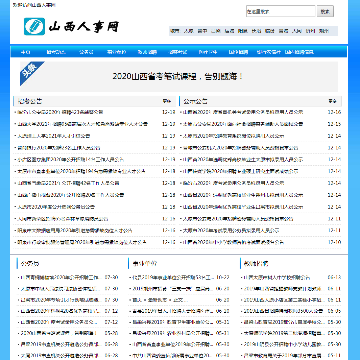Image resolution: width=360 pixels, height=360 pixels.
Task: Open the article dated 10-22
Action: coord(172,277)
